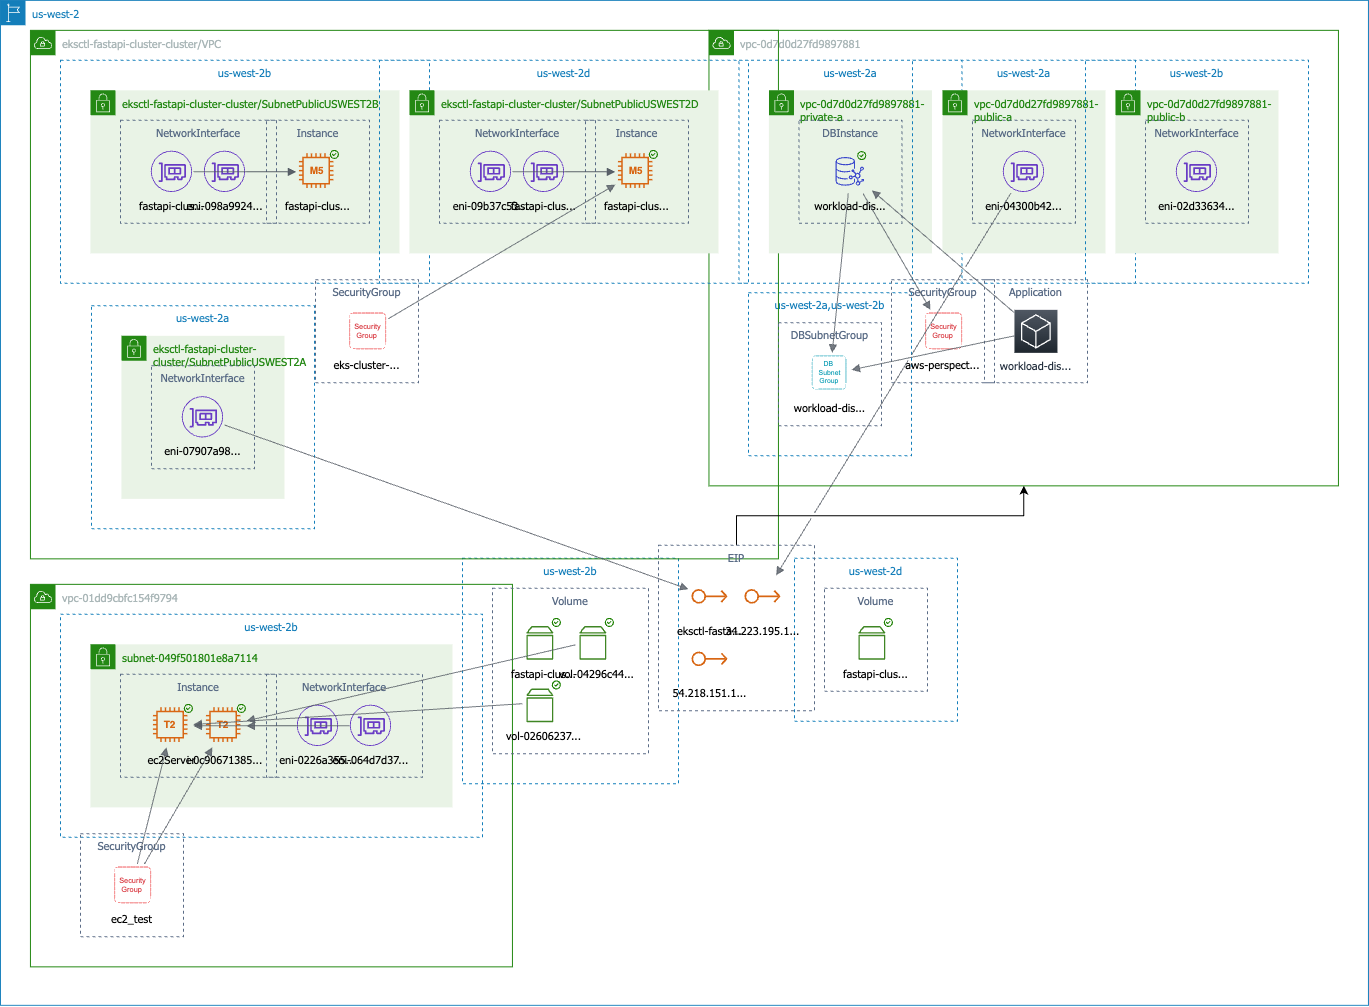Select the ec2_test security group icon
Screen dimensions: 1369x1007
point(132,885)
